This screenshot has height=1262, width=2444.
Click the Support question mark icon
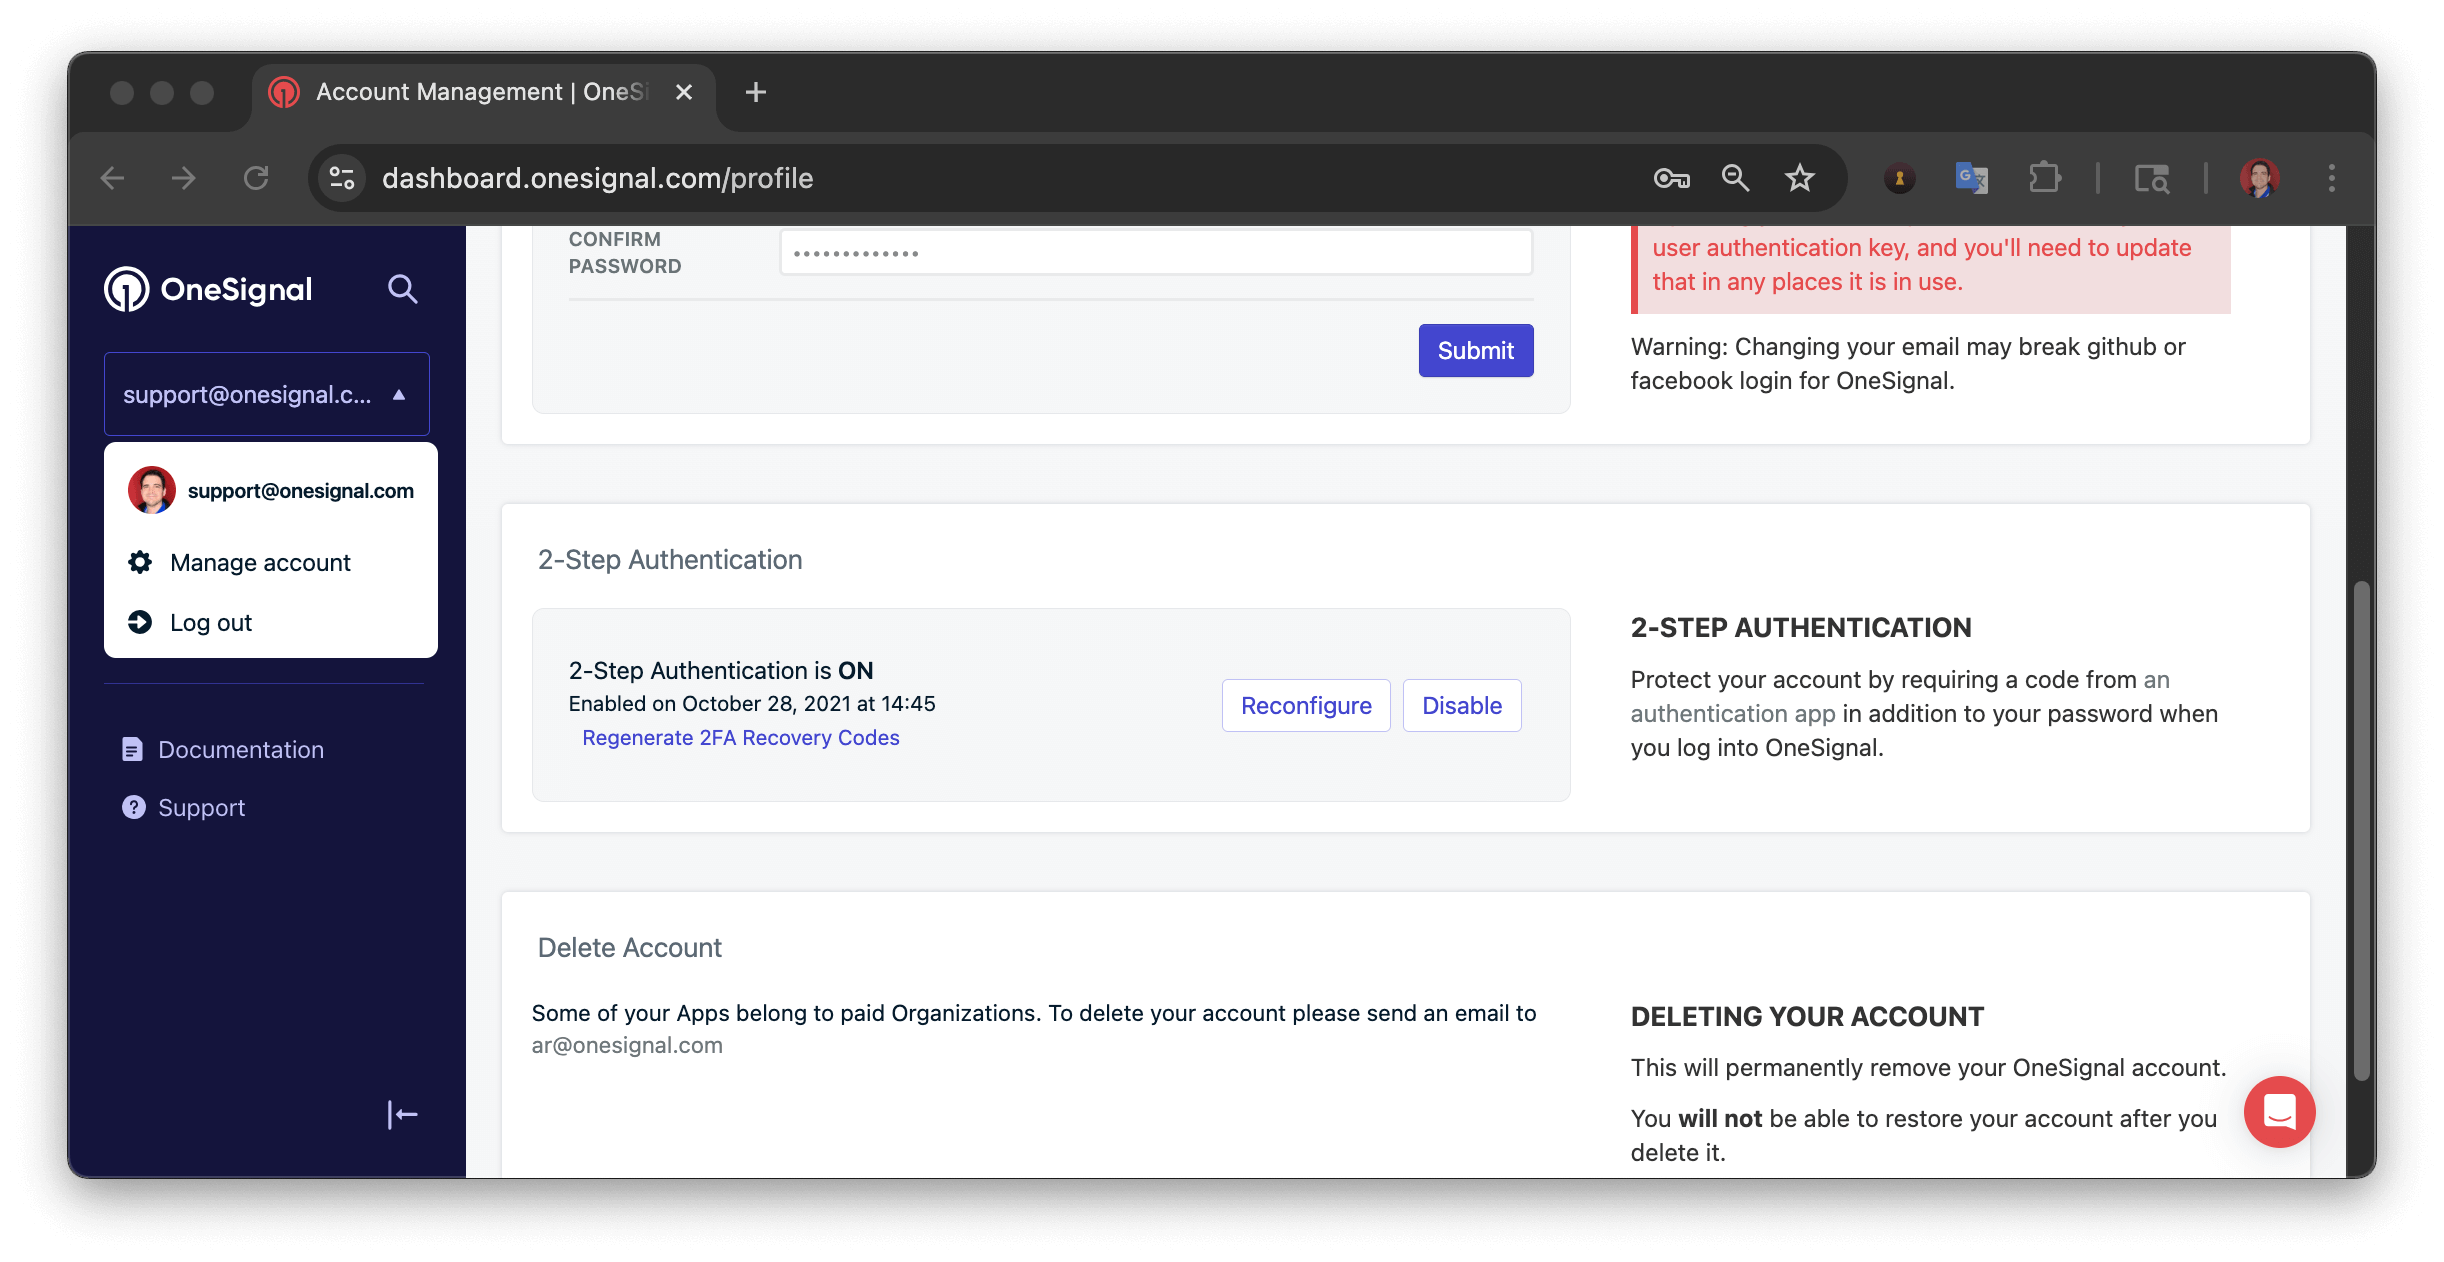coord(133,807)
